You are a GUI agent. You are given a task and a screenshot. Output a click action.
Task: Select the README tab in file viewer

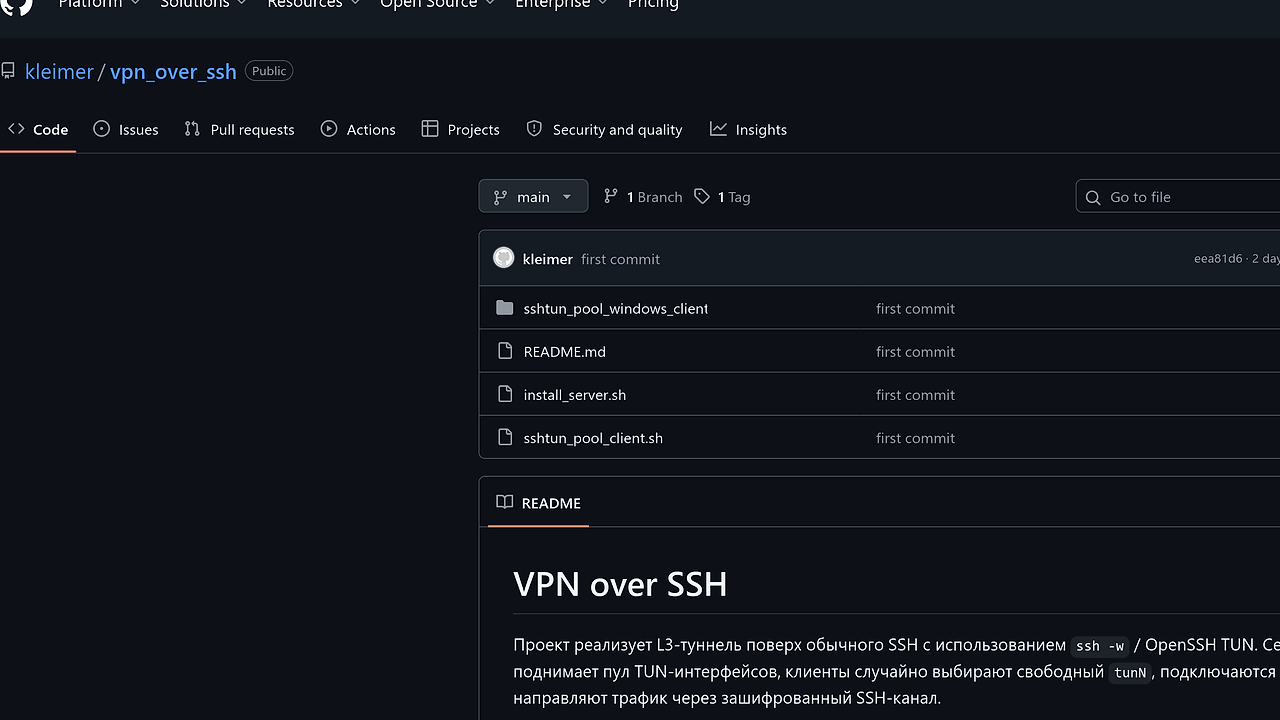point(538,502)
